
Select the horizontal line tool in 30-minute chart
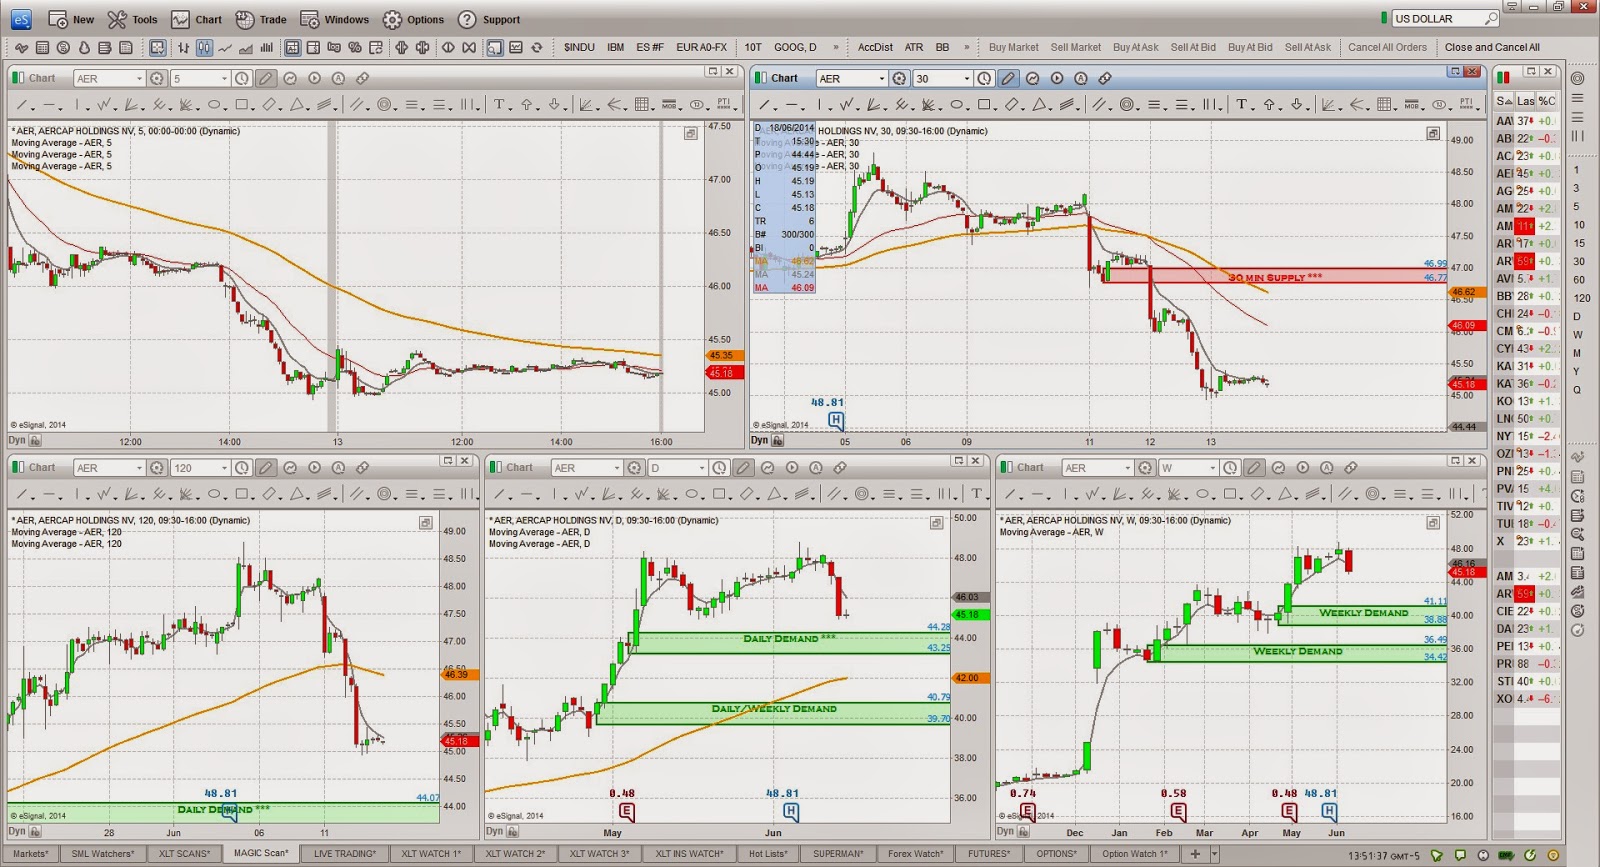pos(793,104)
